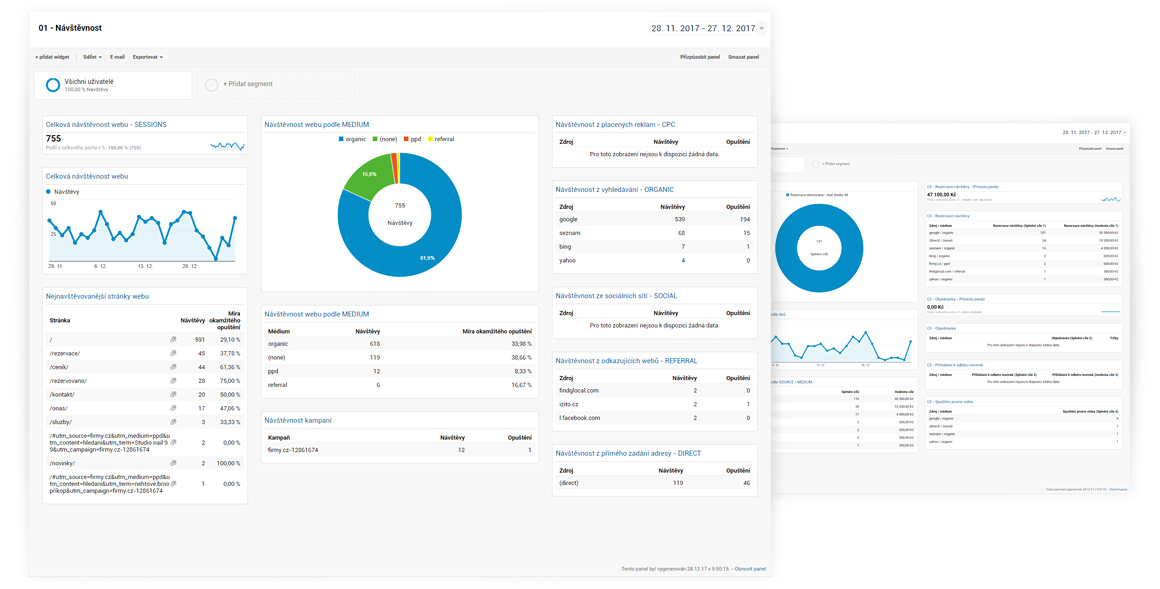The width and height of the screenshot is (1160, 589).
Task: Click the external link icon for /cenik/
Action: point(173,367)
